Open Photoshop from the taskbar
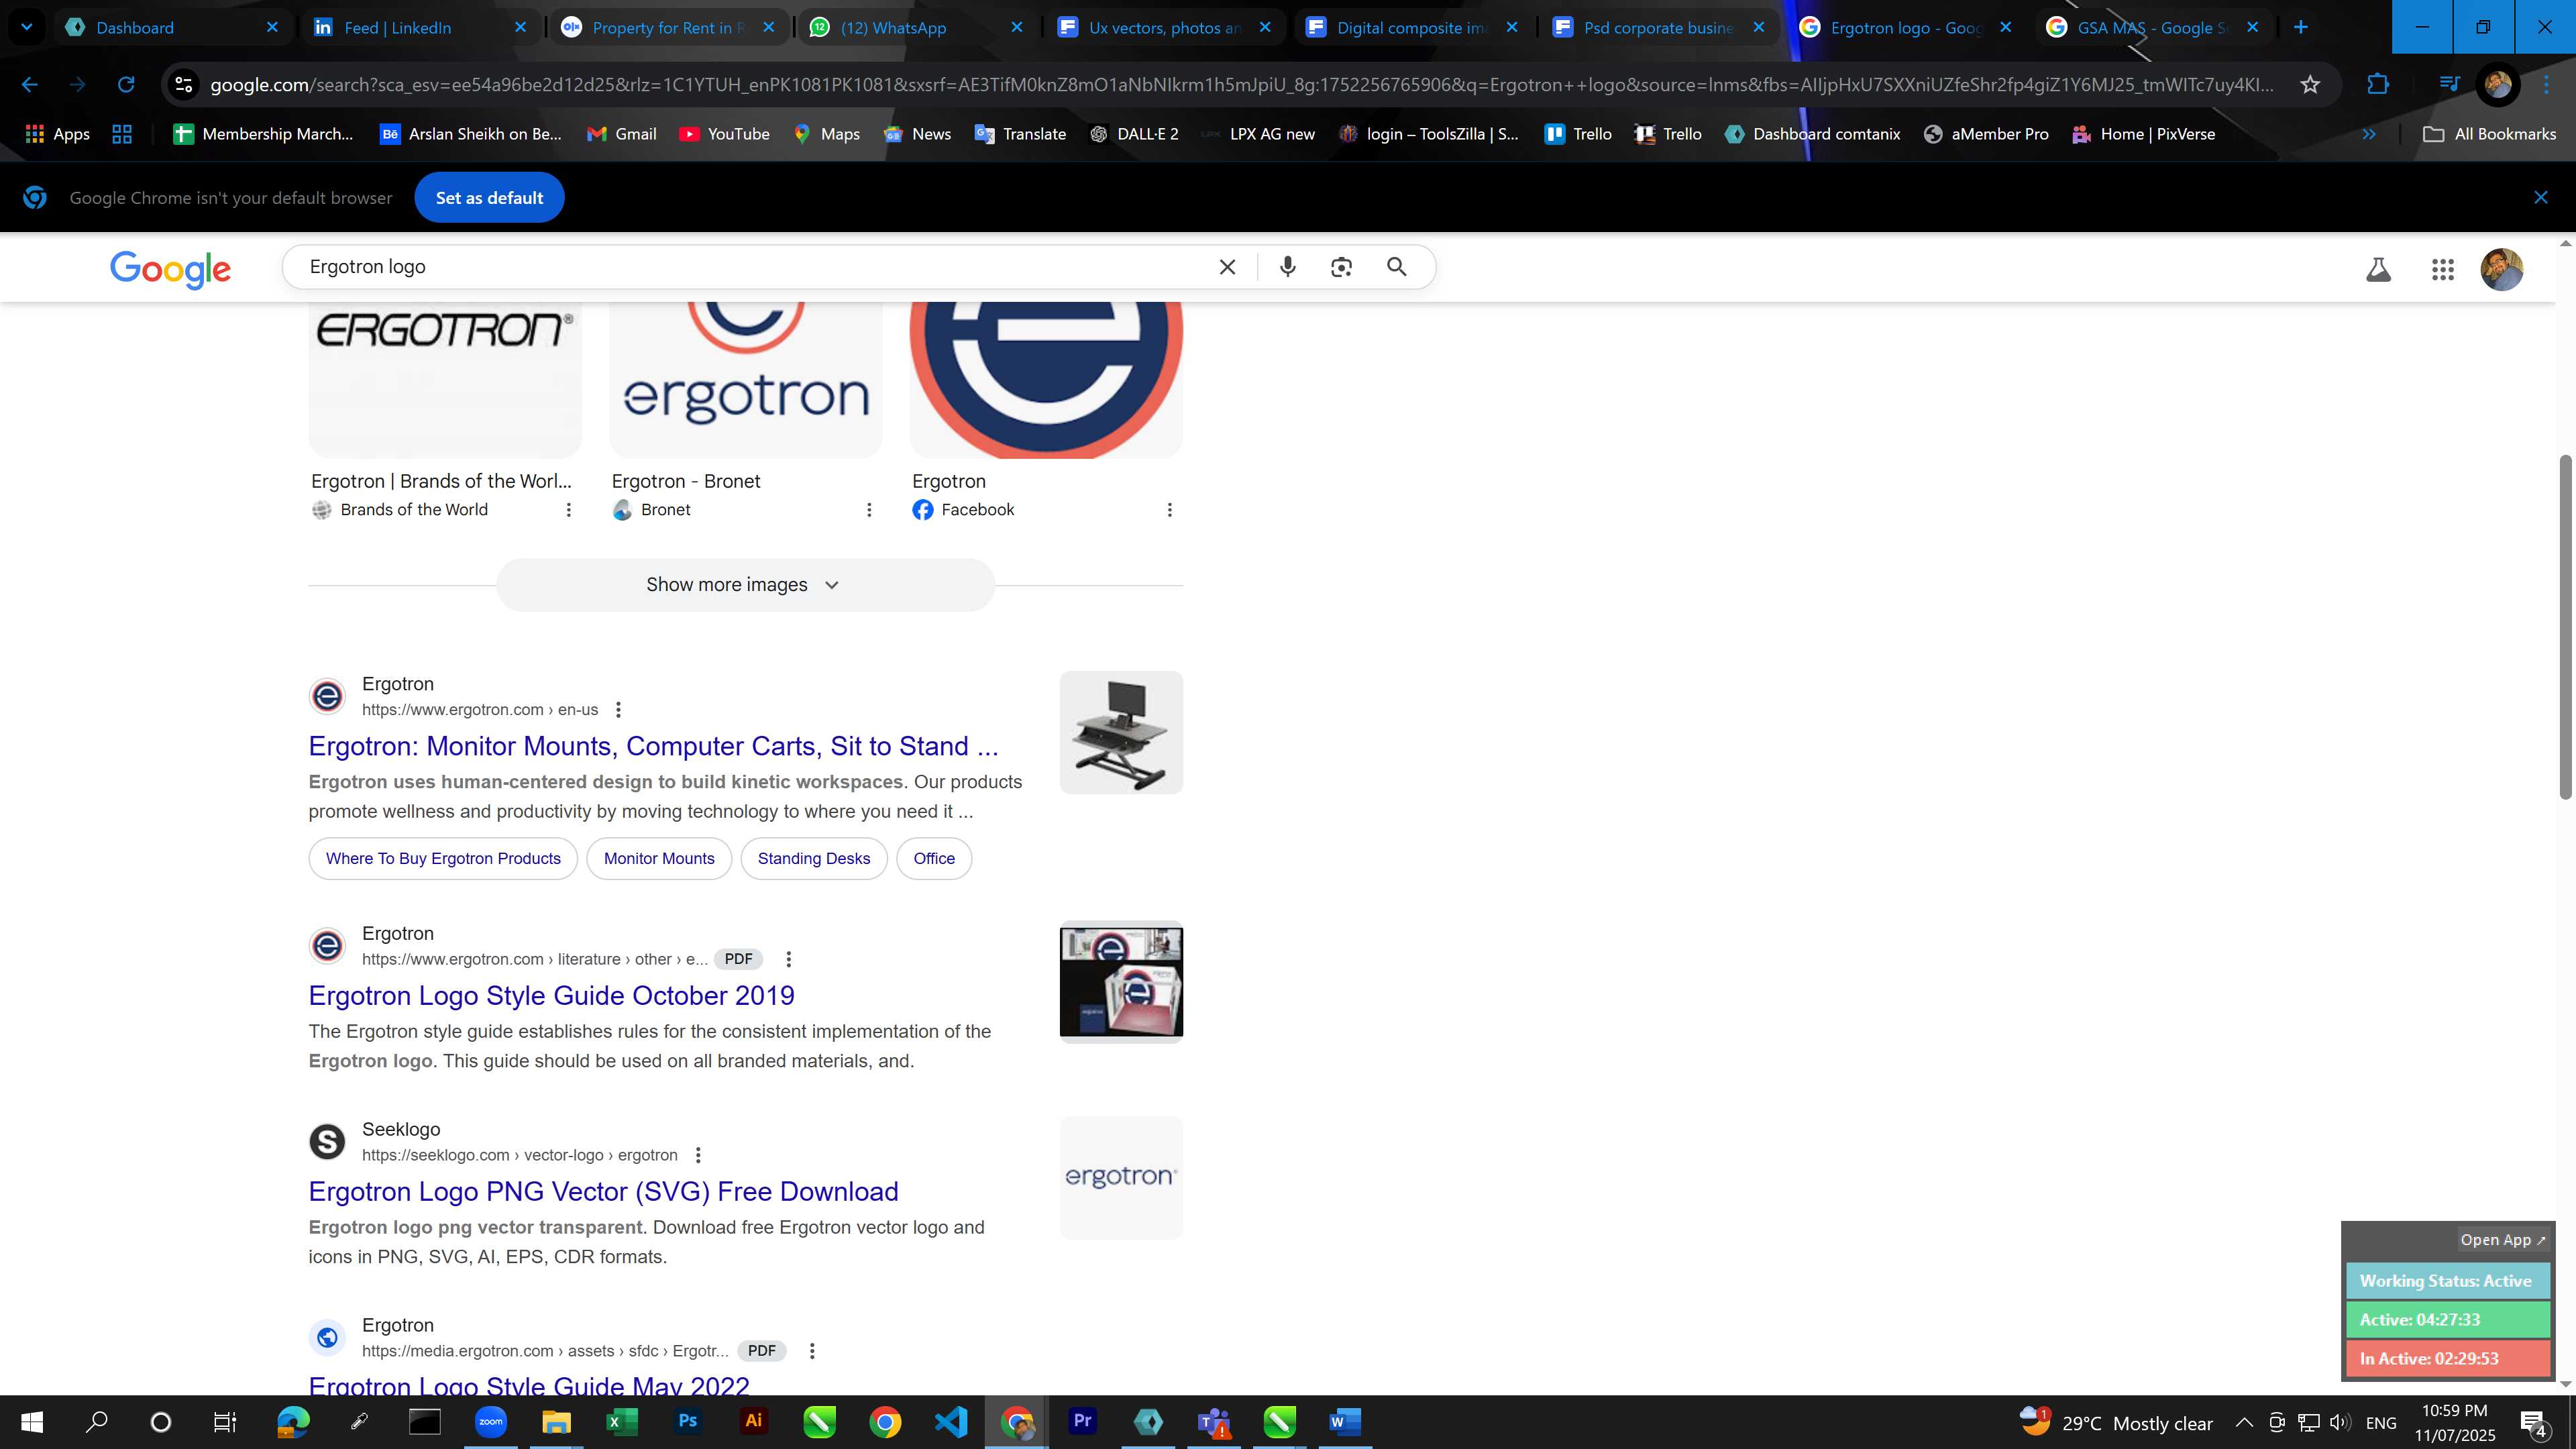This screenshot has width=2576, height=1449. click(688, 1421)
